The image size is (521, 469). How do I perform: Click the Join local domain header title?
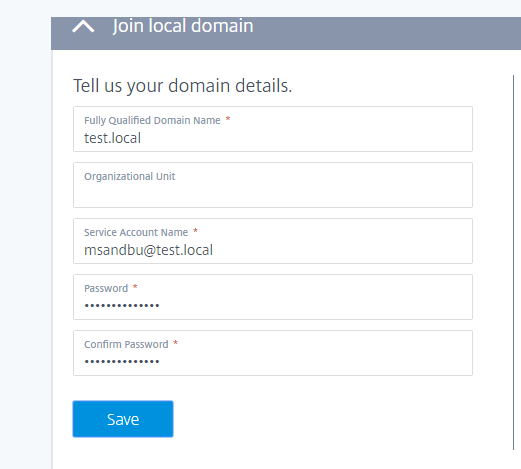[183, 26]
